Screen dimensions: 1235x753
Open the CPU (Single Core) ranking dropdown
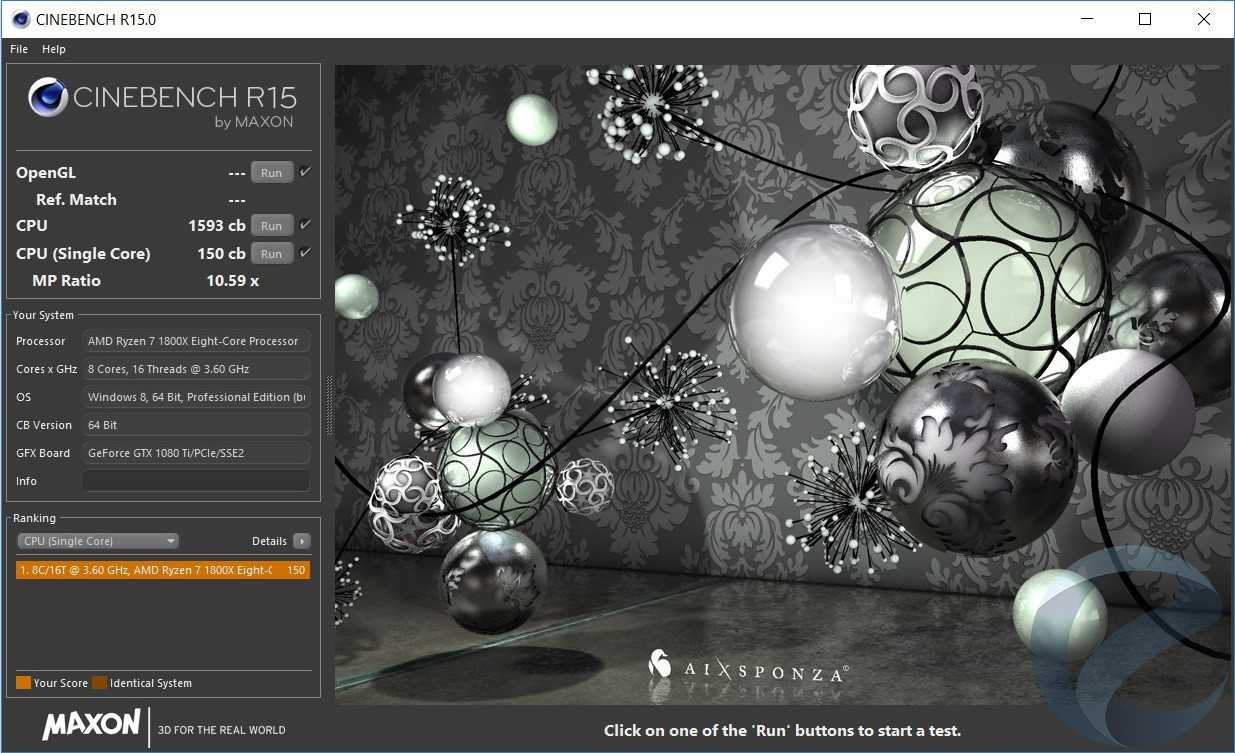tap(98, 541)
